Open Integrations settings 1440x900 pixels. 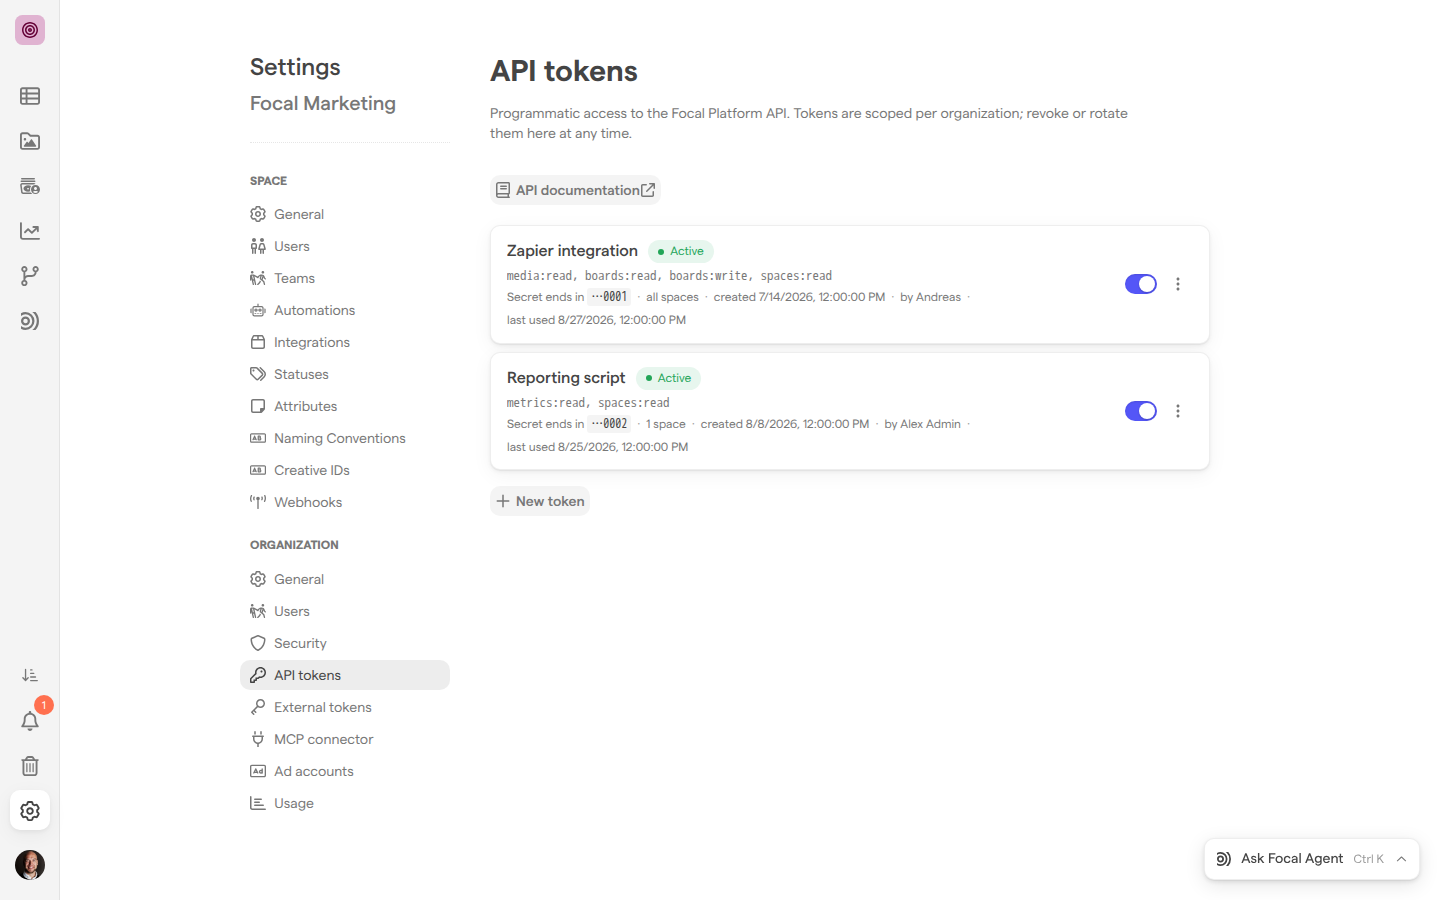point(345,342)
